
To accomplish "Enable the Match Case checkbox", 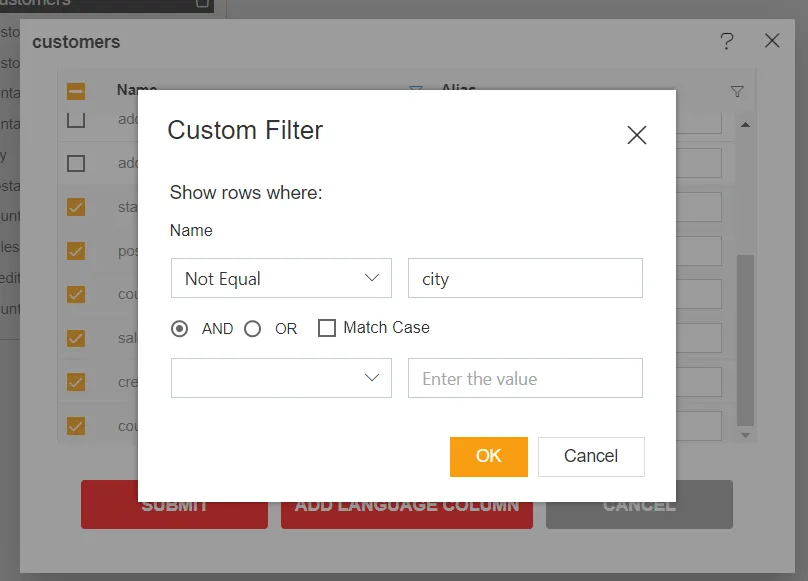I will coord(327,328).
